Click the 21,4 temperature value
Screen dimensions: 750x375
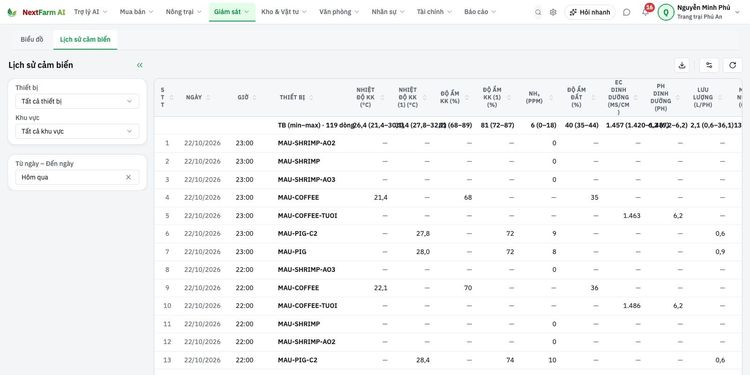click(x=381, y=198)
